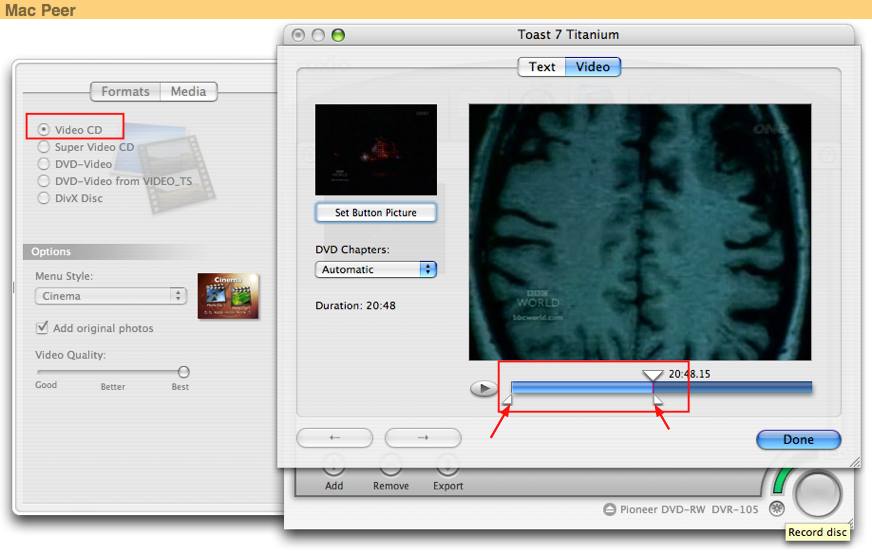Click the trim end marker on timeline
Image resolution: width=872 pixels, height=554 pixels.
click(x=658, y=399)
